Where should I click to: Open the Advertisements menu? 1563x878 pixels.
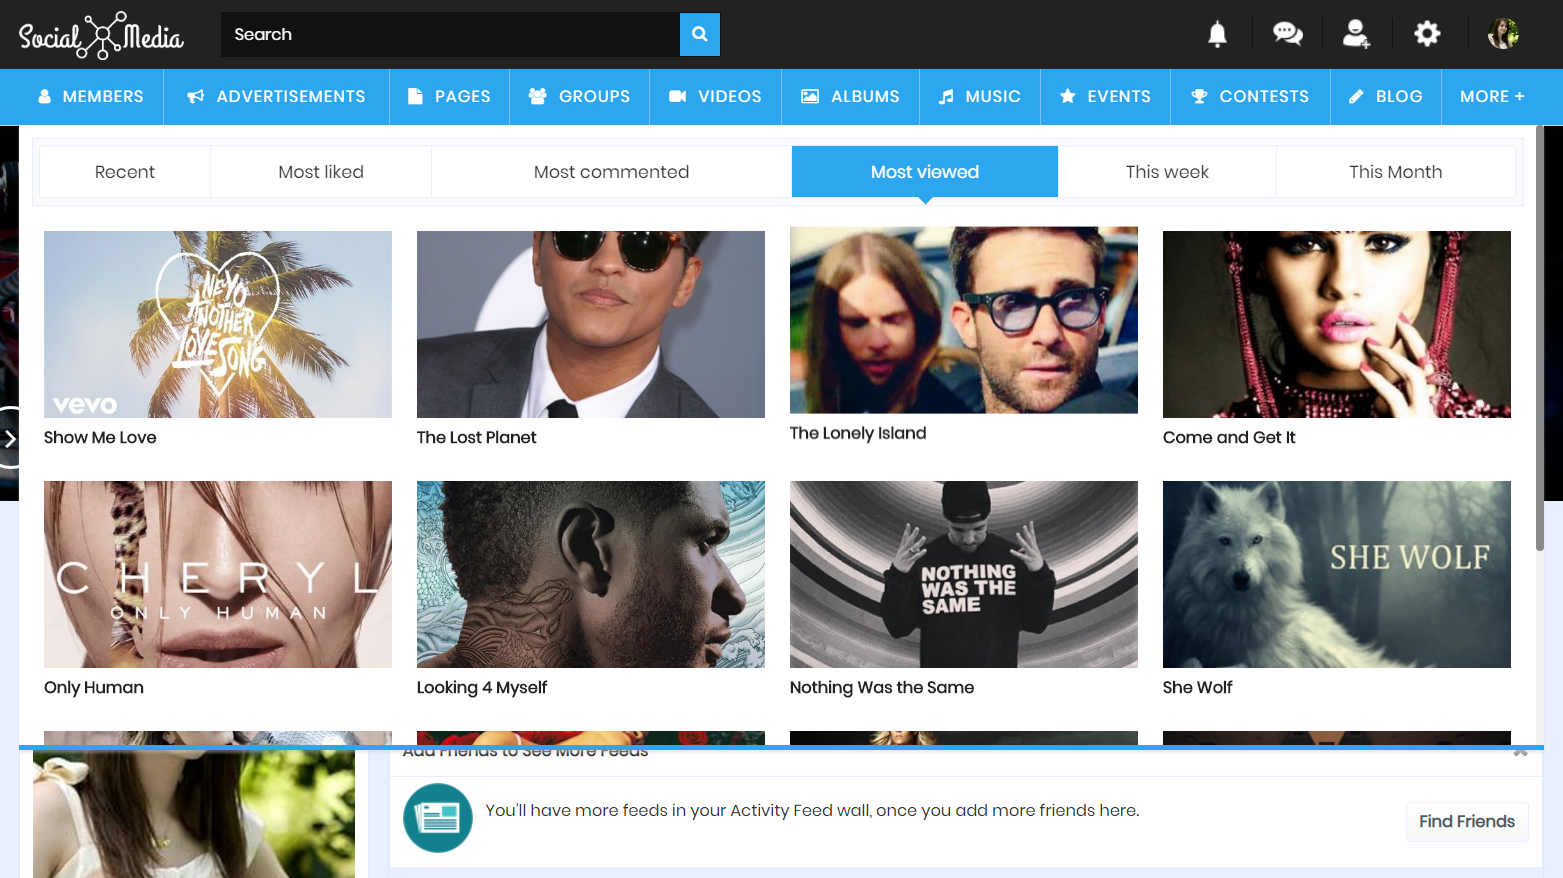[x=276, y=96]
